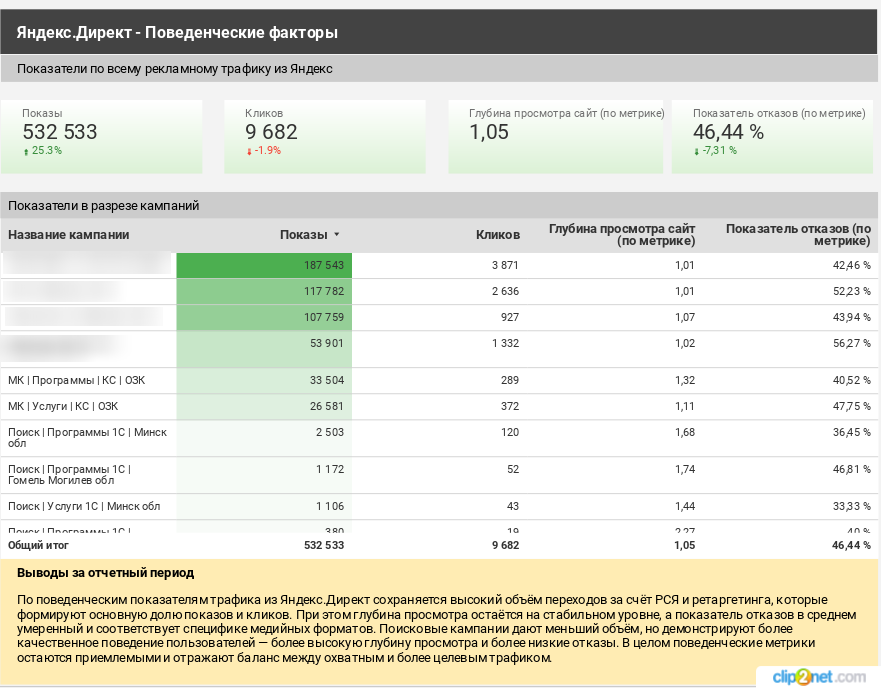The height and width of the screenshot is (688, 881).
Task: Select the Показы scorecard value 532 533
Action: 60,132
